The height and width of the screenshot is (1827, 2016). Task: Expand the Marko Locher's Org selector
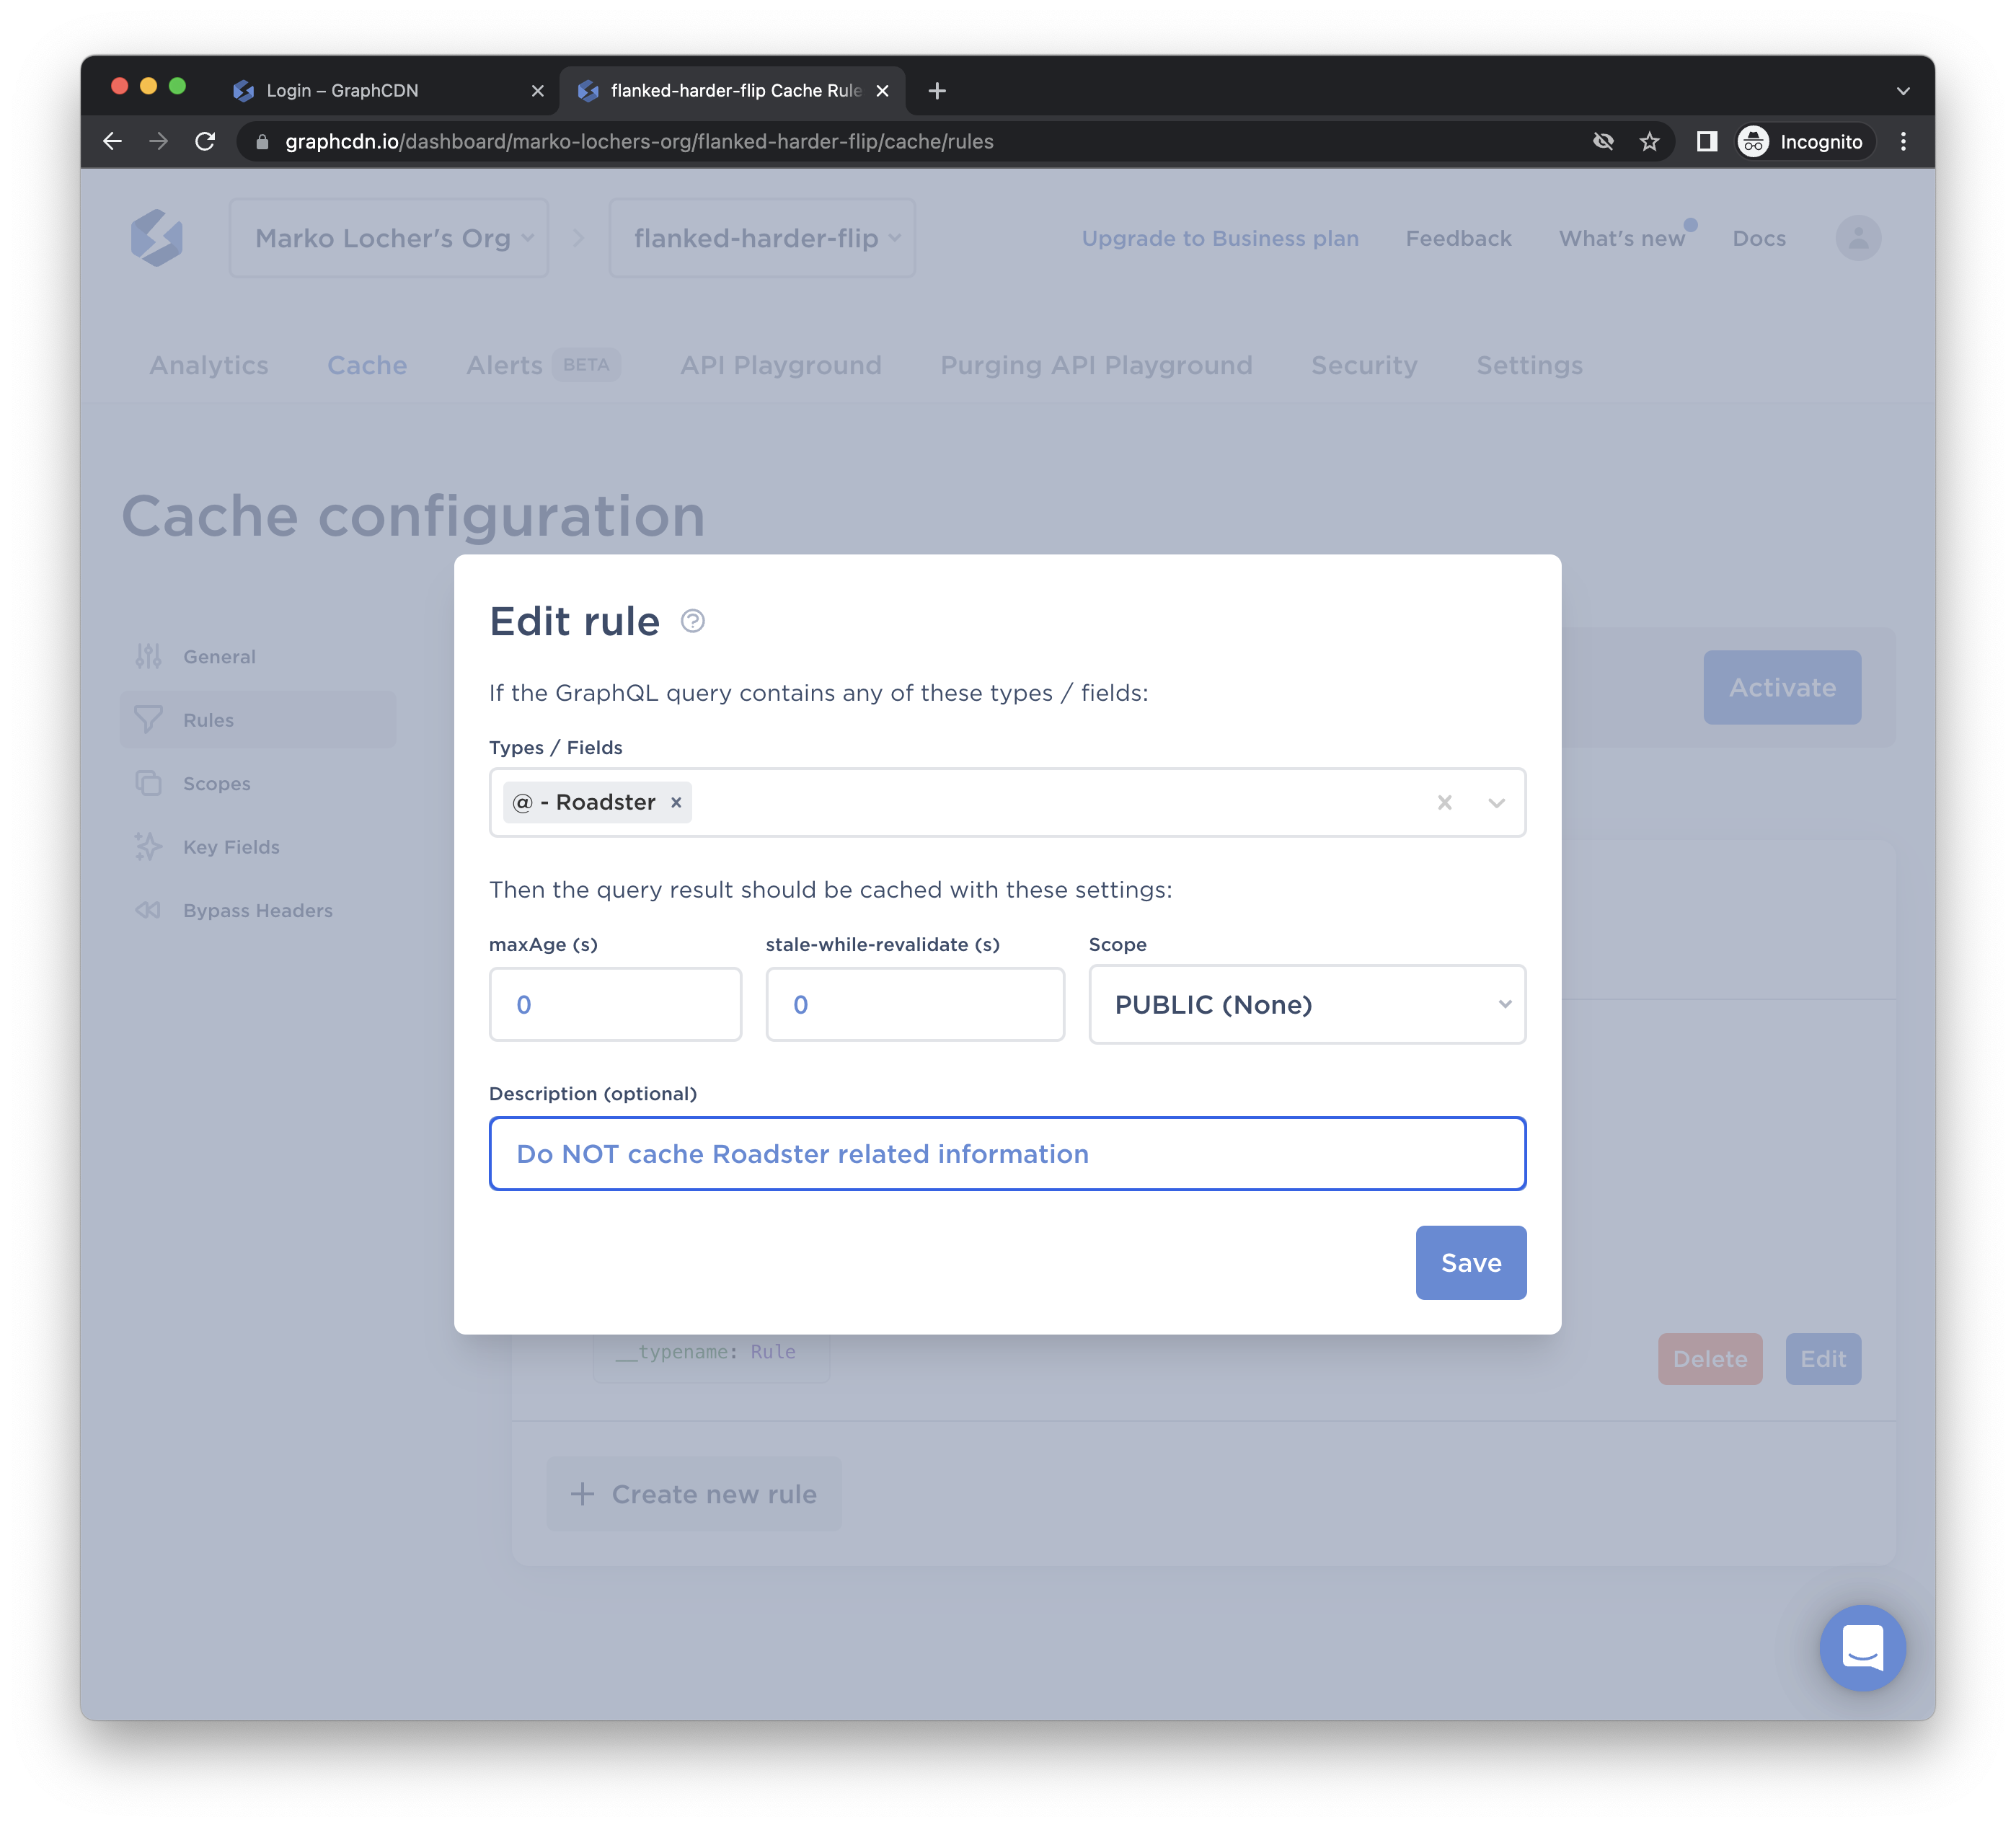pos(389,238)
